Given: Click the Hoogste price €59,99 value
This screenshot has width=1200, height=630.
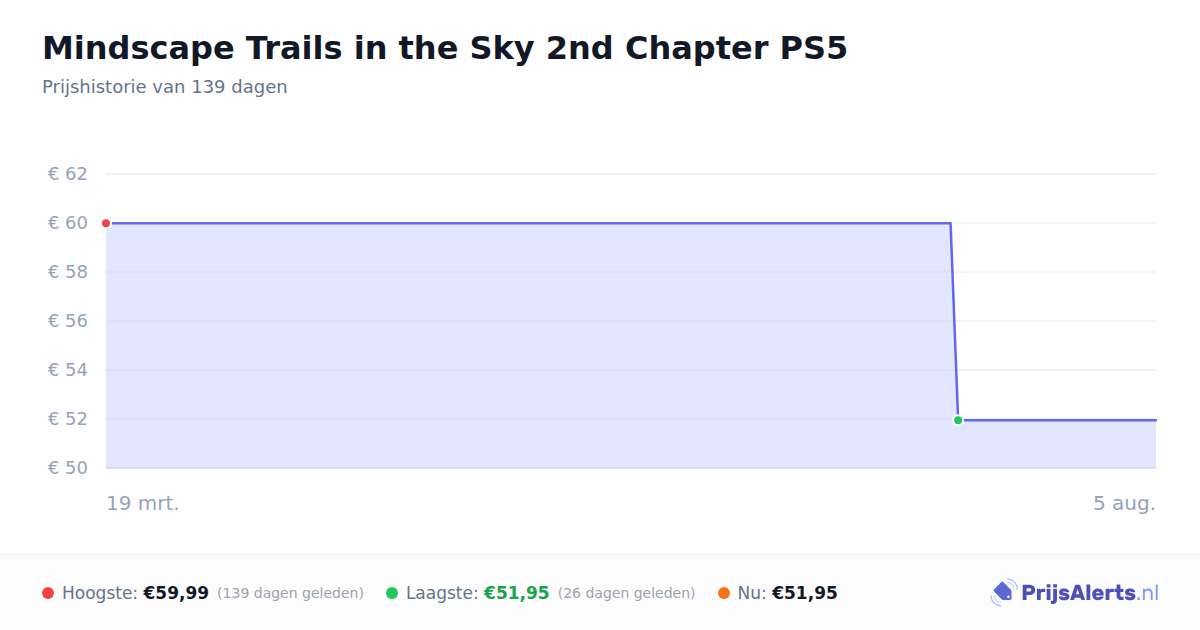Looking at the screenshot, I should coord(176,593).
